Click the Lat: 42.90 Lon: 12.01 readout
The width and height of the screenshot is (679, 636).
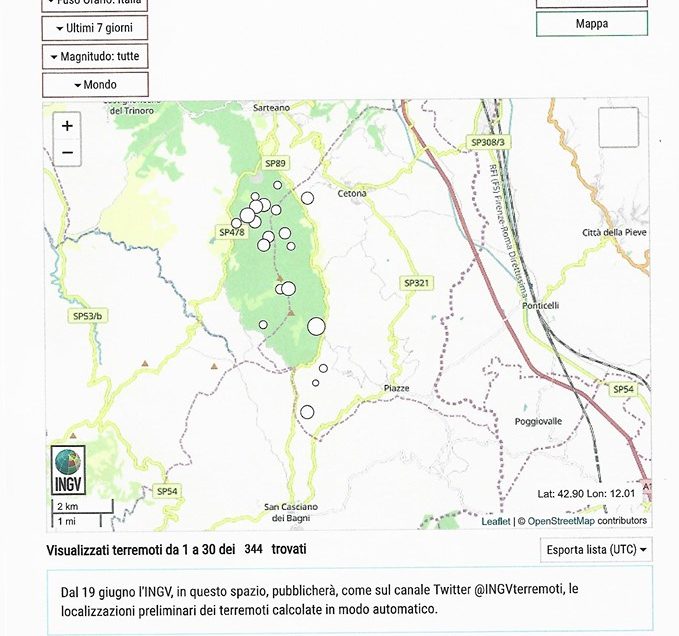click(586, 494)
